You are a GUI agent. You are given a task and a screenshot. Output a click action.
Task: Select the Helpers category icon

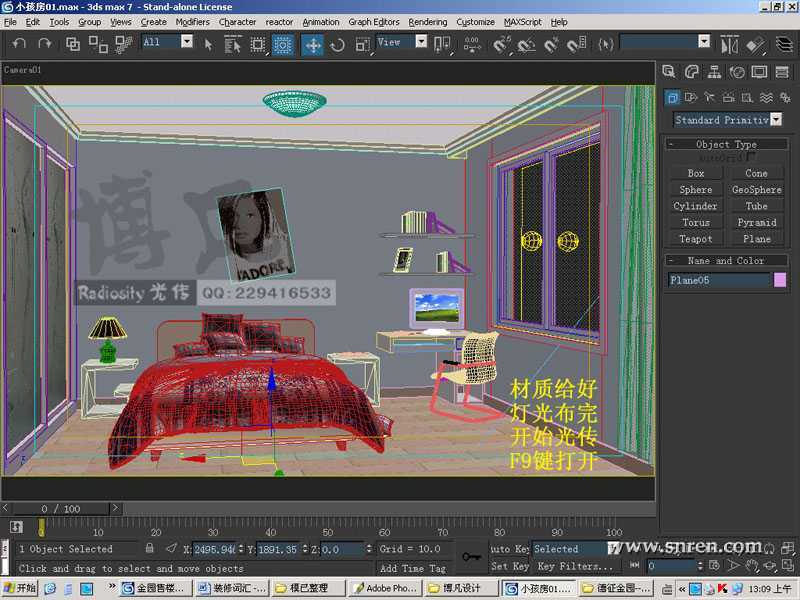point(747,97)
